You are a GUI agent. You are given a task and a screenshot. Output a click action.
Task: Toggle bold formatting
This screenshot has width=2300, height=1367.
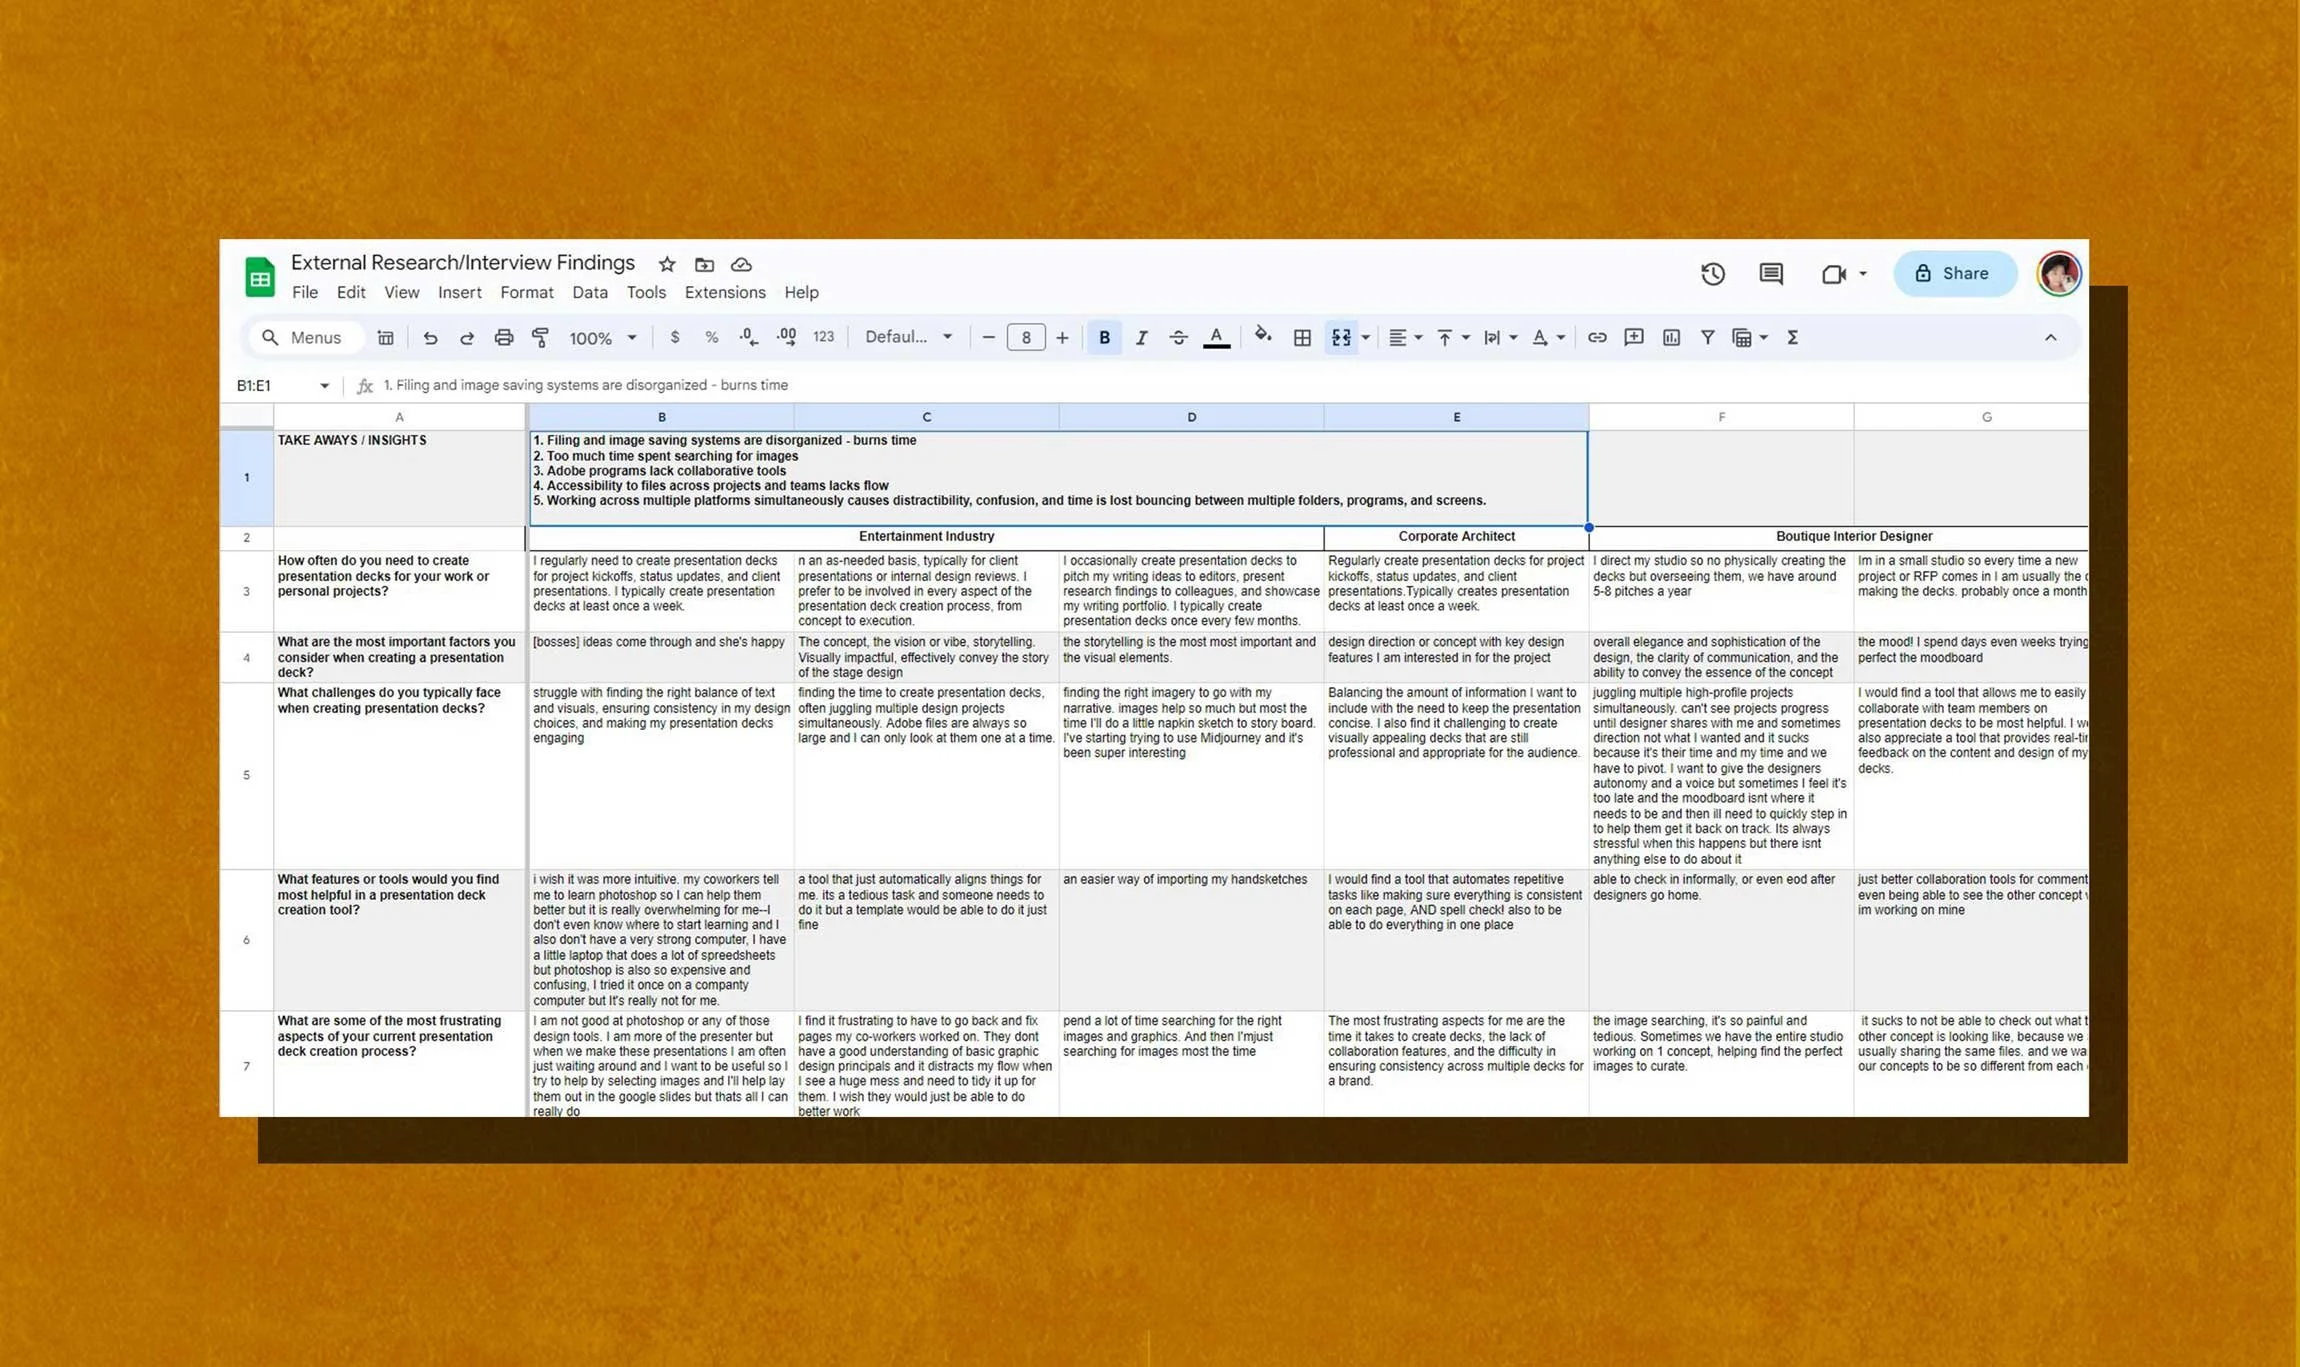1104,338
